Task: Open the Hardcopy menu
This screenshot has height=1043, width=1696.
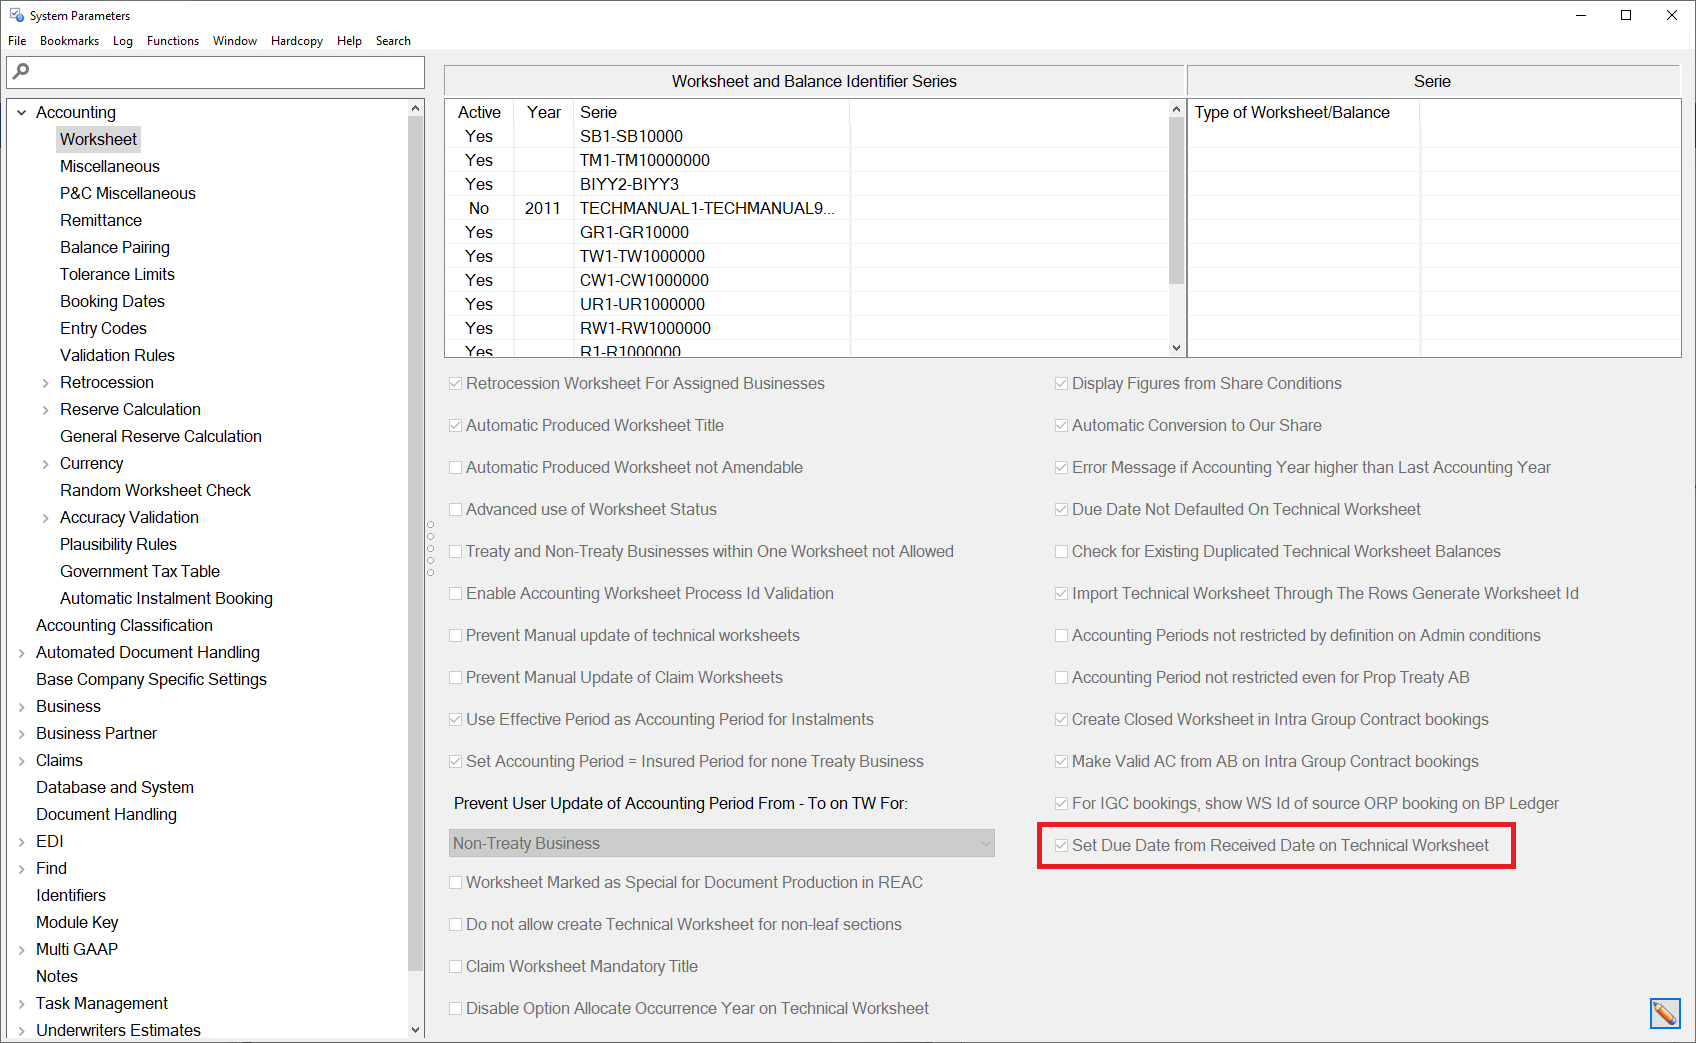Action: coord(296,41)
